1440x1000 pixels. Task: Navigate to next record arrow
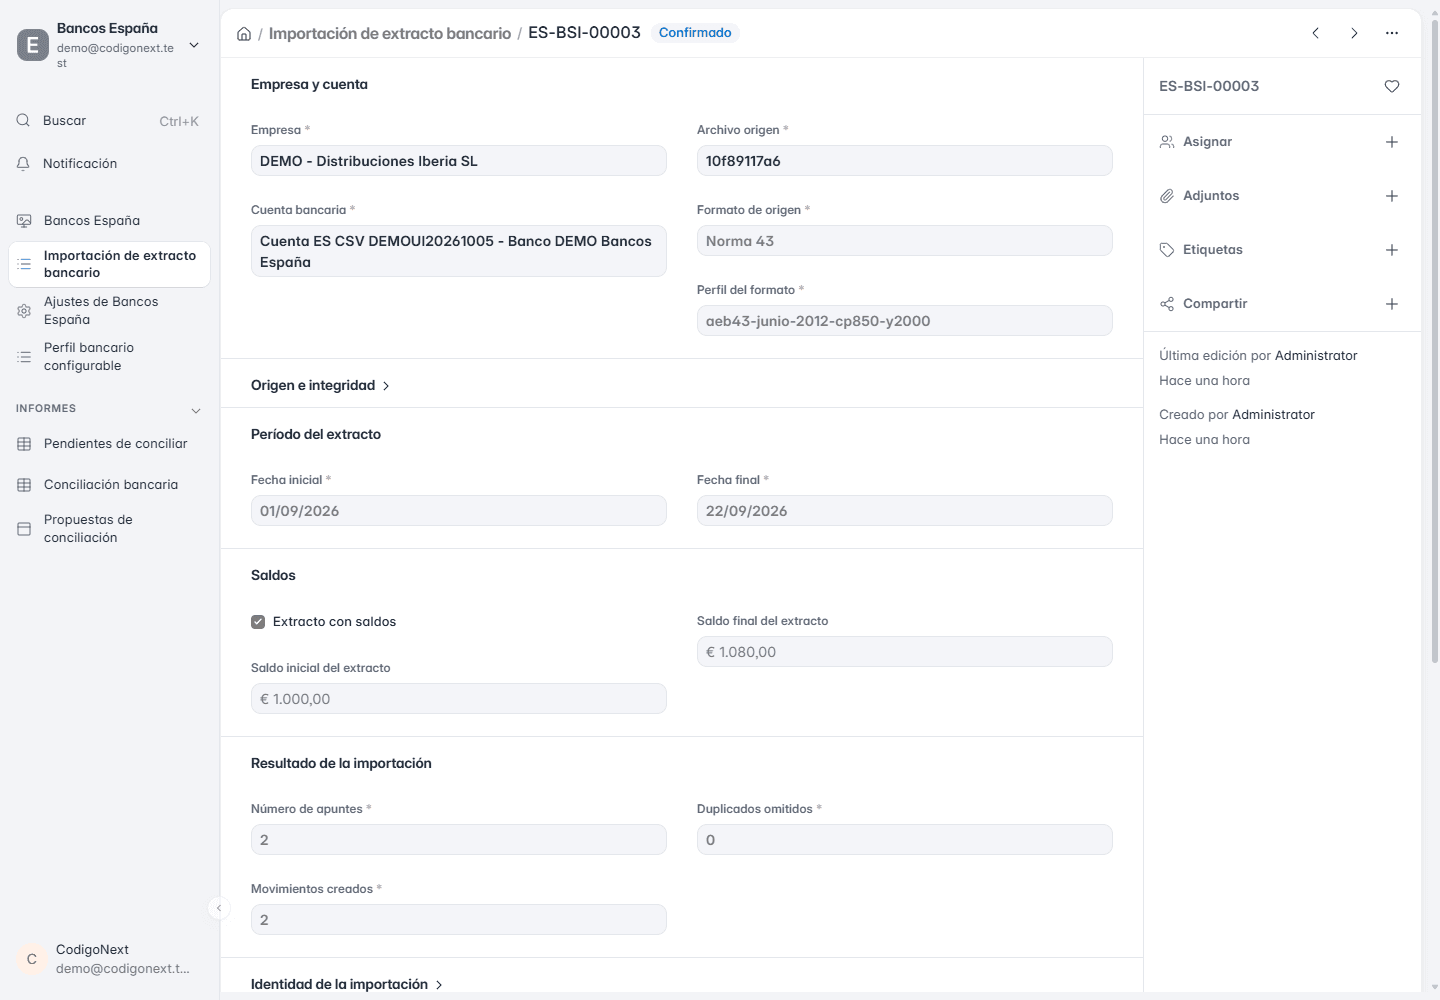pos(1354,33)
